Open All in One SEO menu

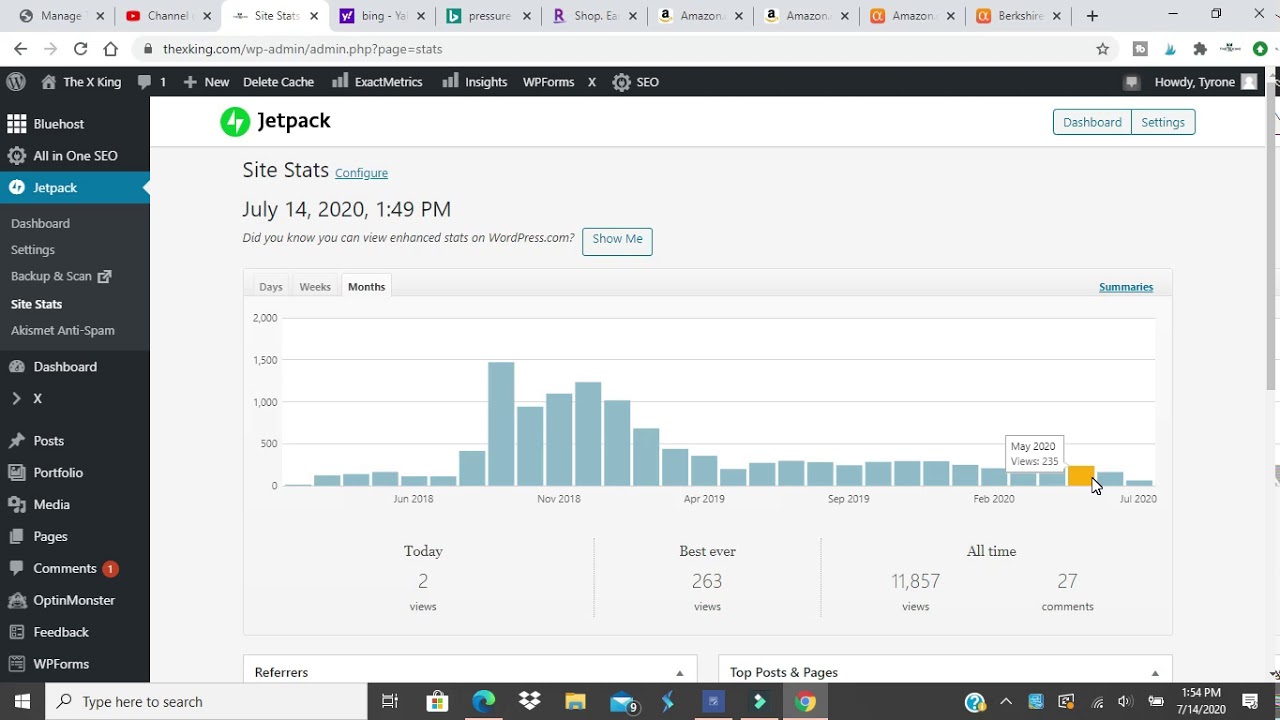click(75, 156)
